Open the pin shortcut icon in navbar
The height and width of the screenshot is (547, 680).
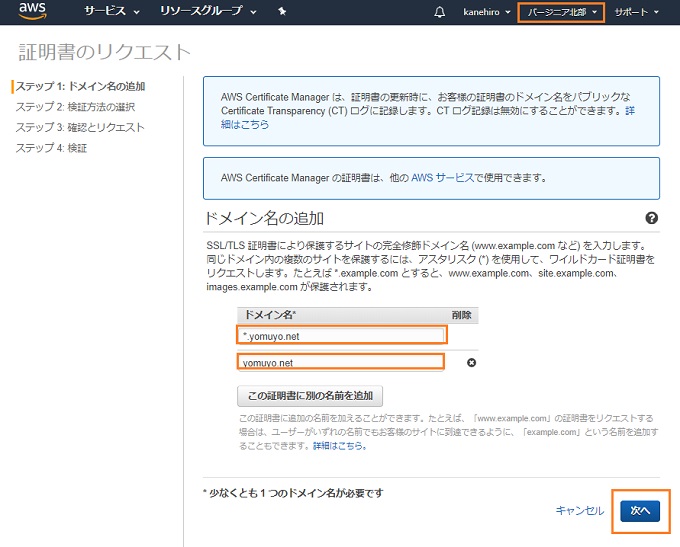[x=282, y=11]
